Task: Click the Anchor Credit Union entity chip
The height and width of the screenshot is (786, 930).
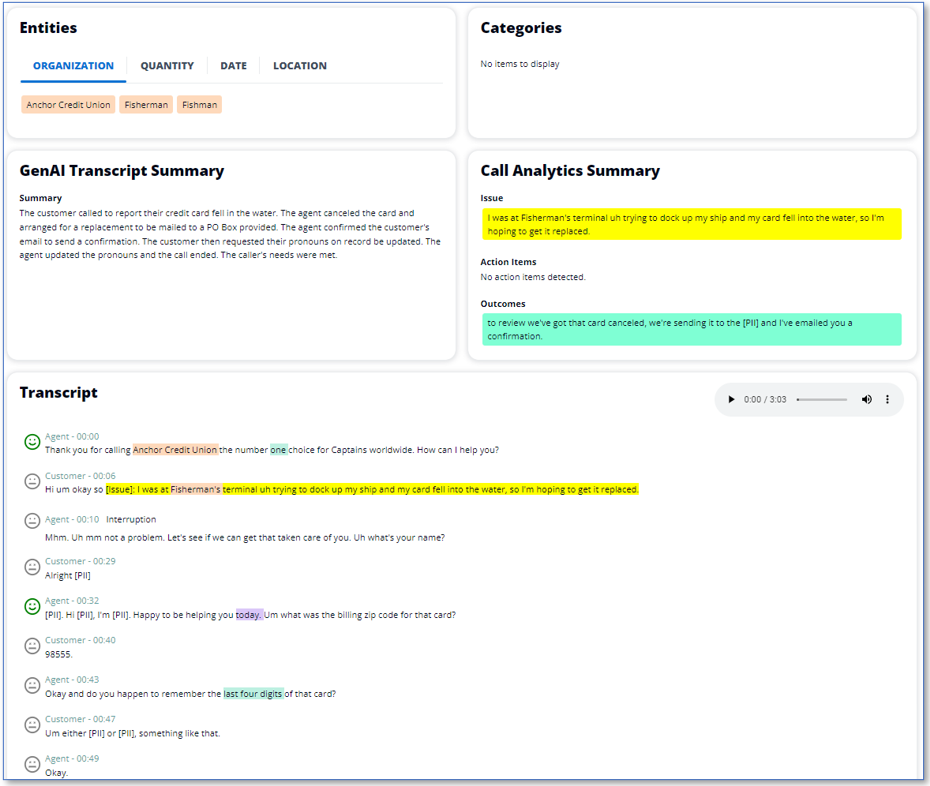Action: click(x=67, y=104)
